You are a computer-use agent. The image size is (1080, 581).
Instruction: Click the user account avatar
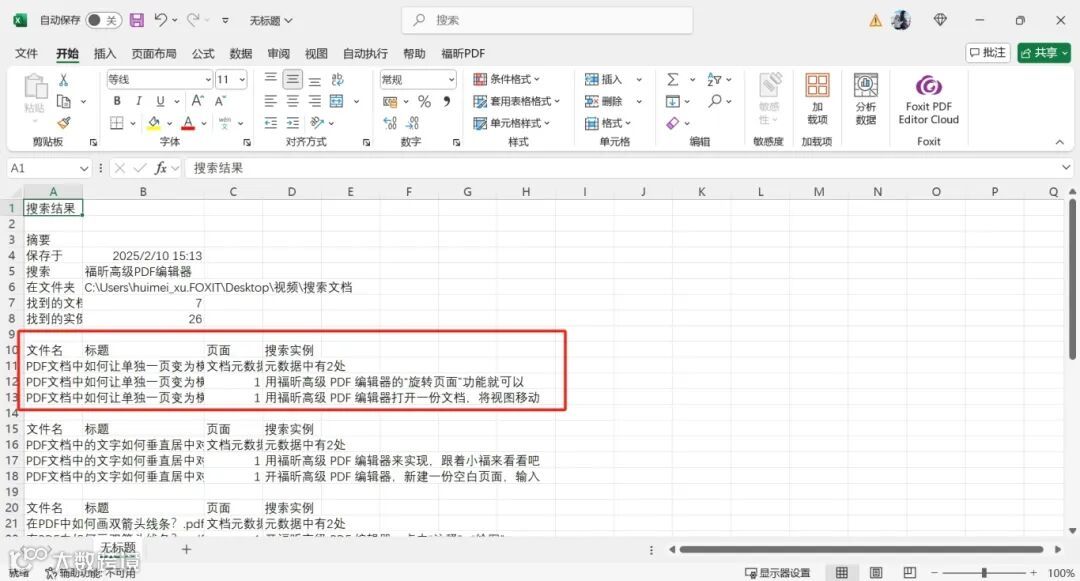[x=901, y=20]
